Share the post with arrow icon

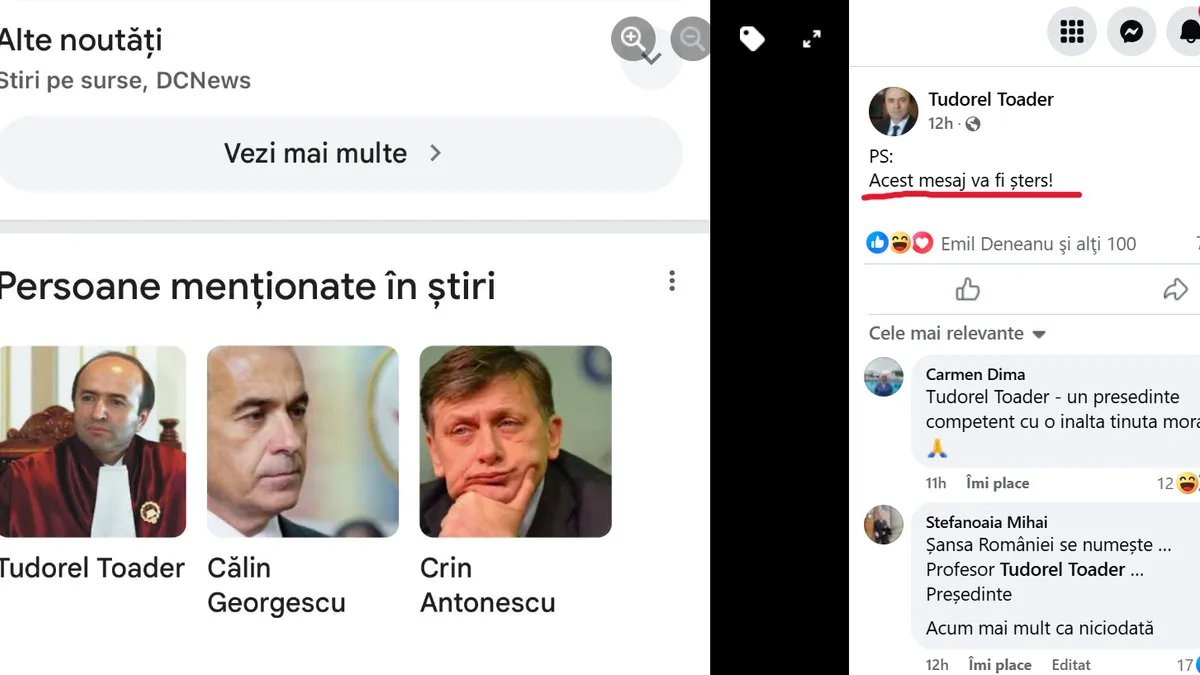point(1175,290)
